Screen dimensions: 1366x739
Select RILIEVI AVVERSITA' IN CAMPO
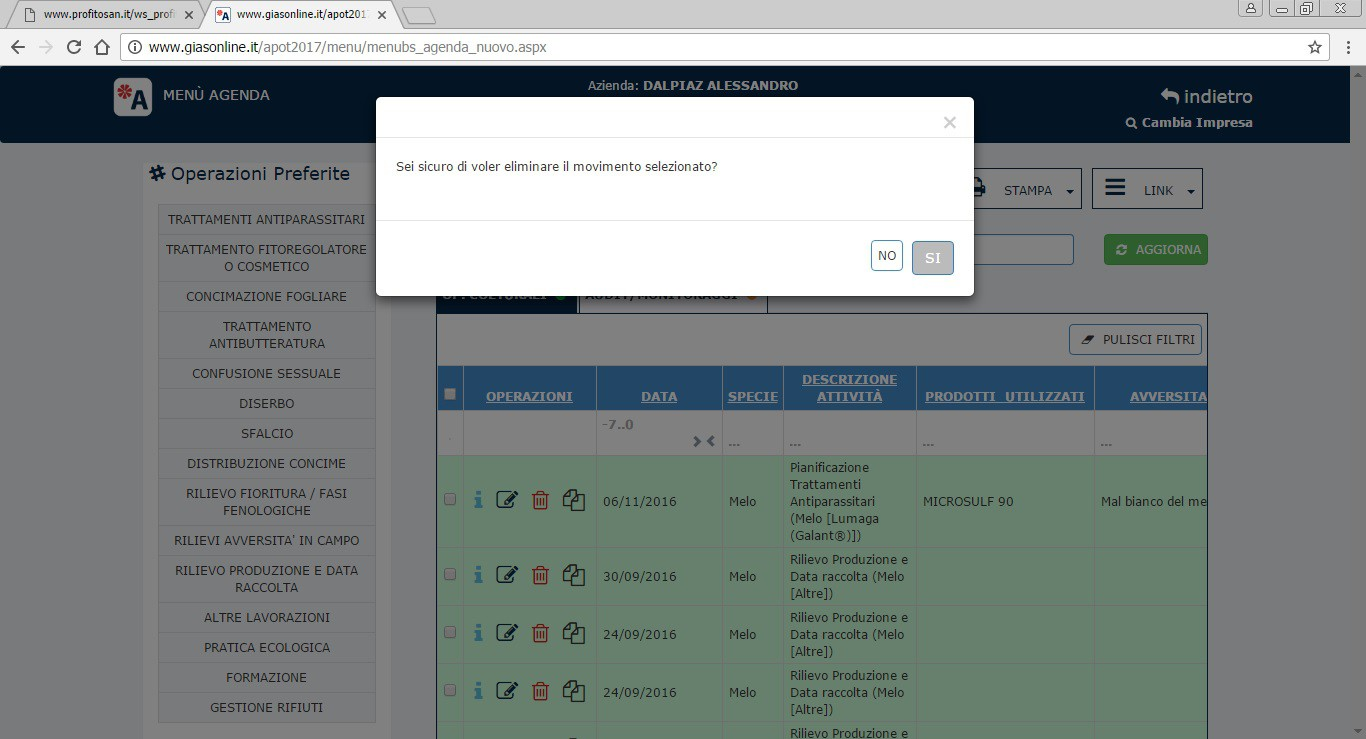tap(266, 540)
